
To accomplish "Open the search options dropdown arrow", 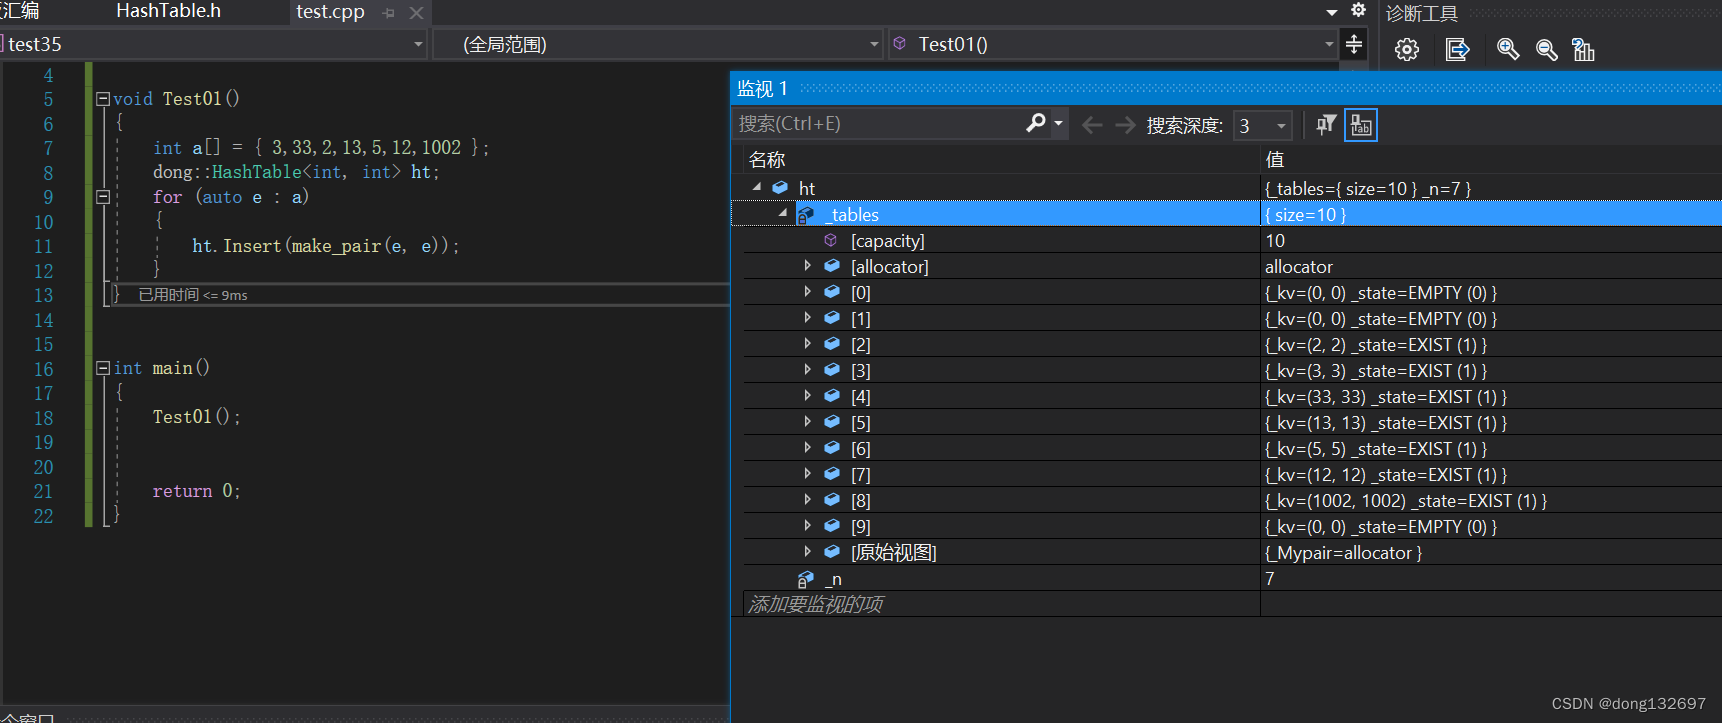I will (x=1058, y=124).
